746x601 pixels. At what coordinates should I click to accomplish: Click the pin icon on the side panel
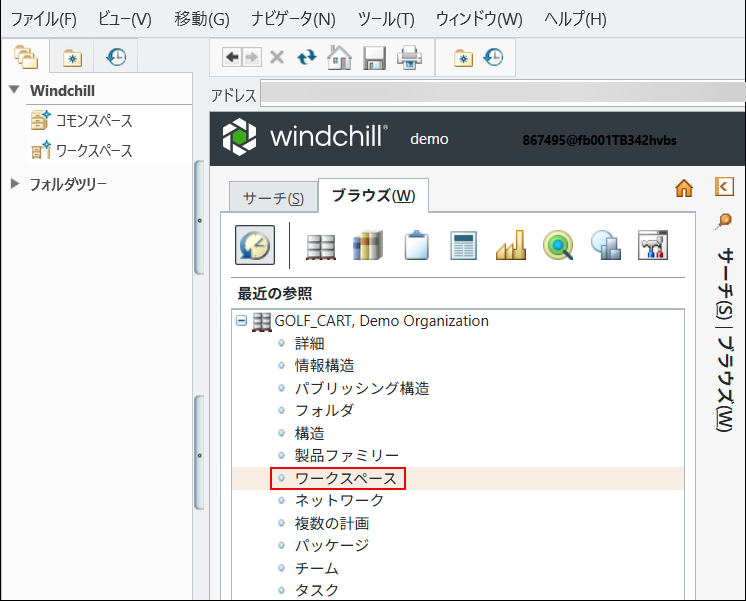click(x=724, y=221)
